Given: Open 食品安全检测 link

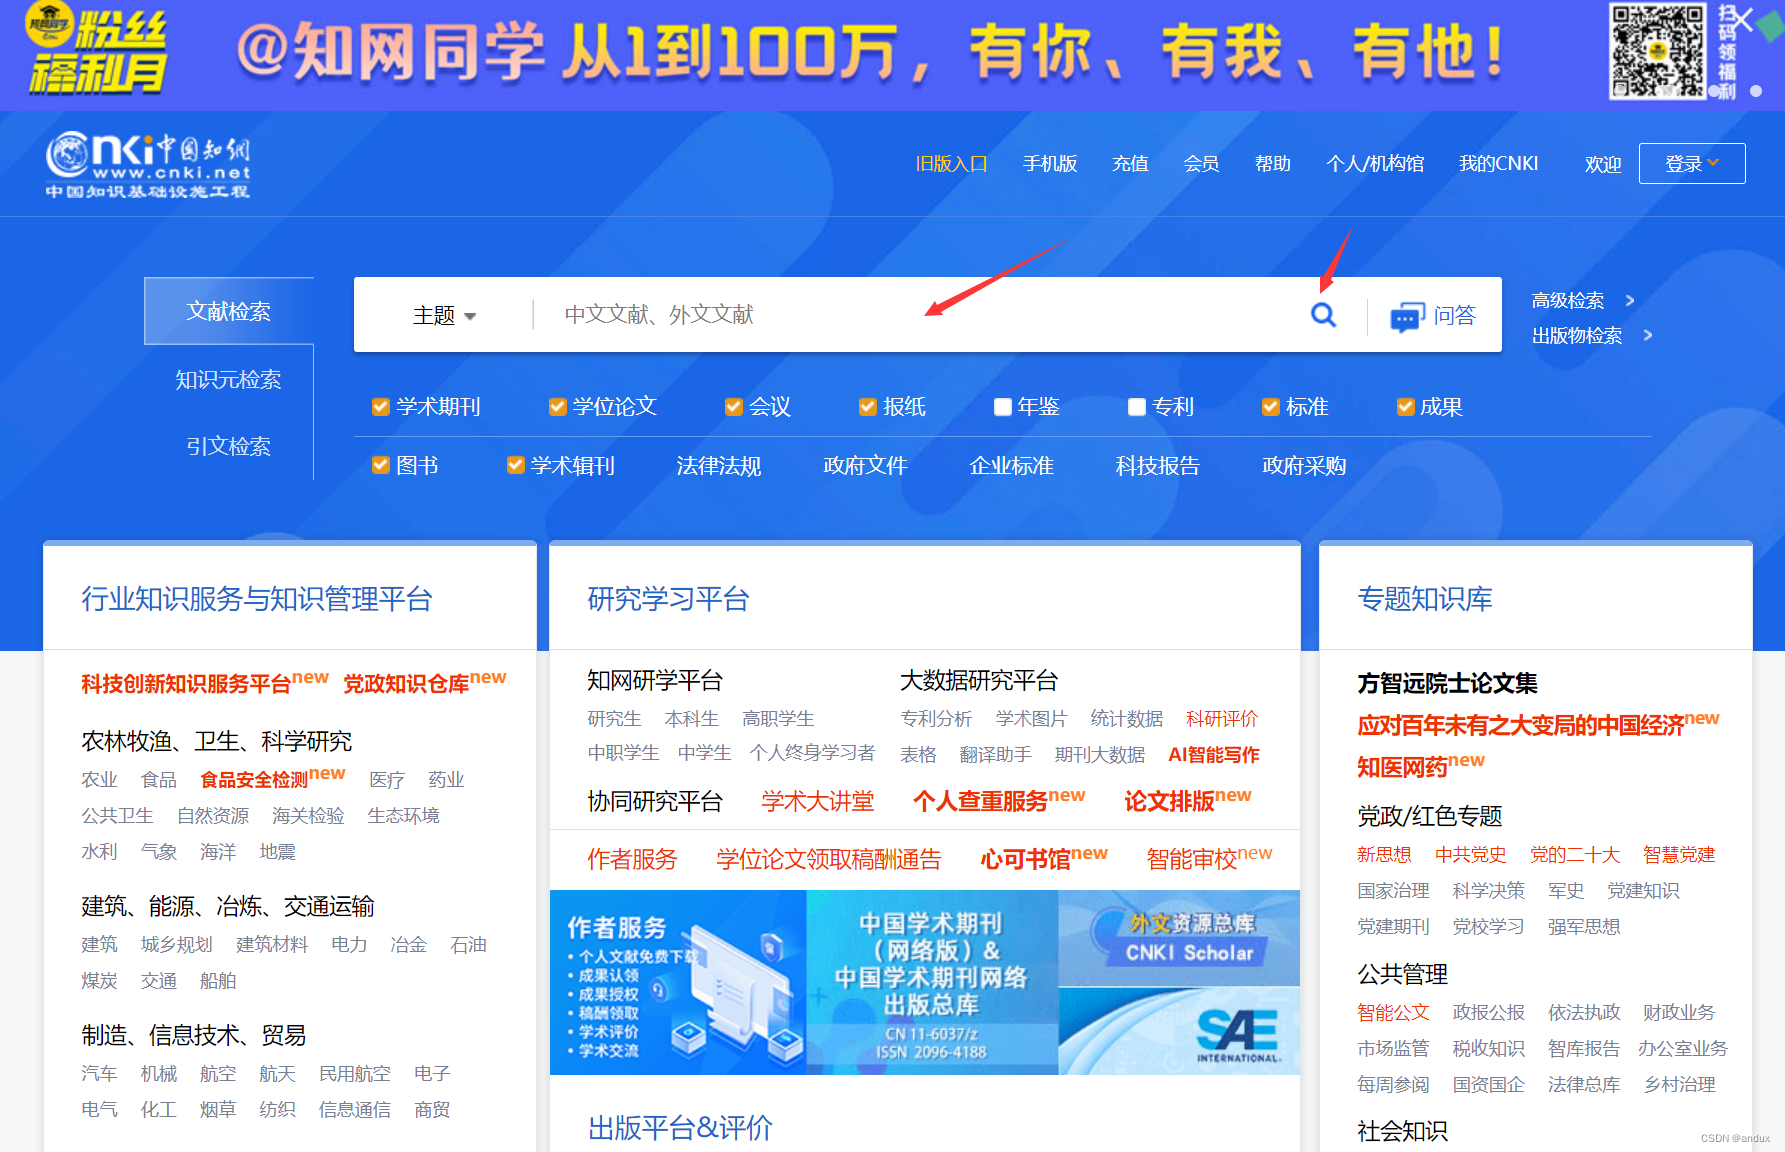Looking at the screenshot, I should pos(254,780).
